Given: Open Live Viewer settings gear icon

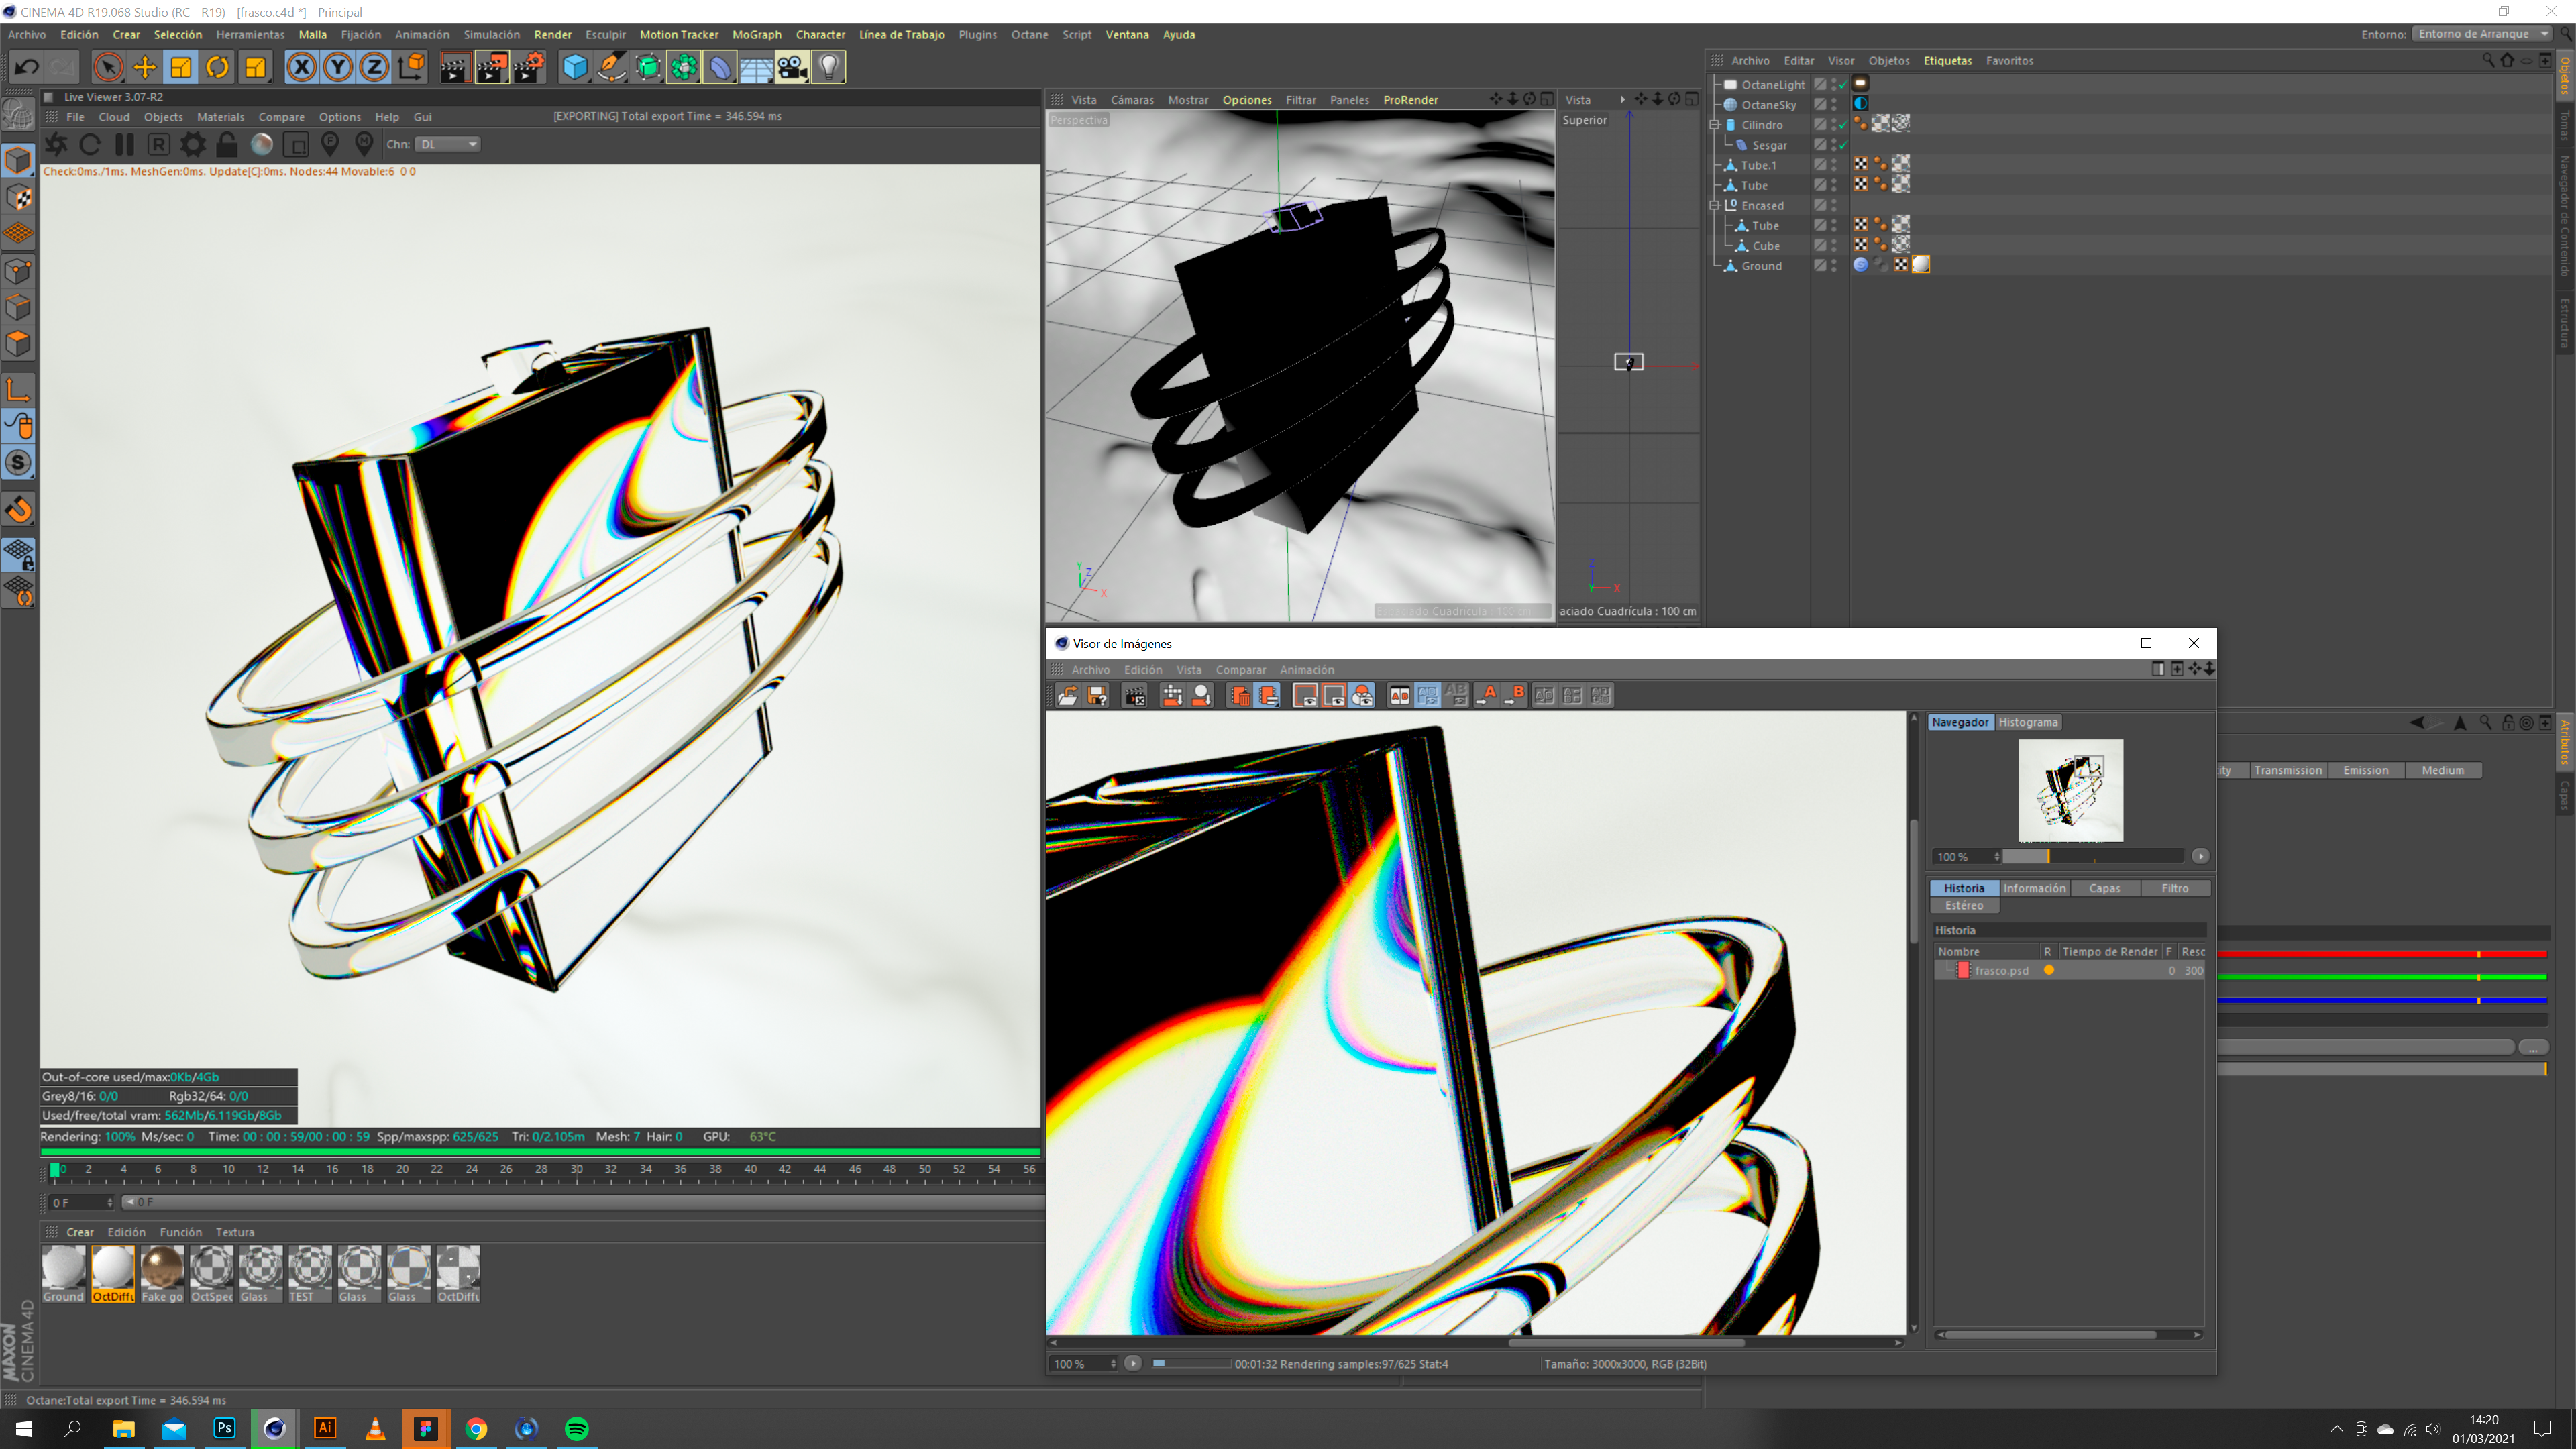Looking at the screenshot, I should click(x=193, y=144).
